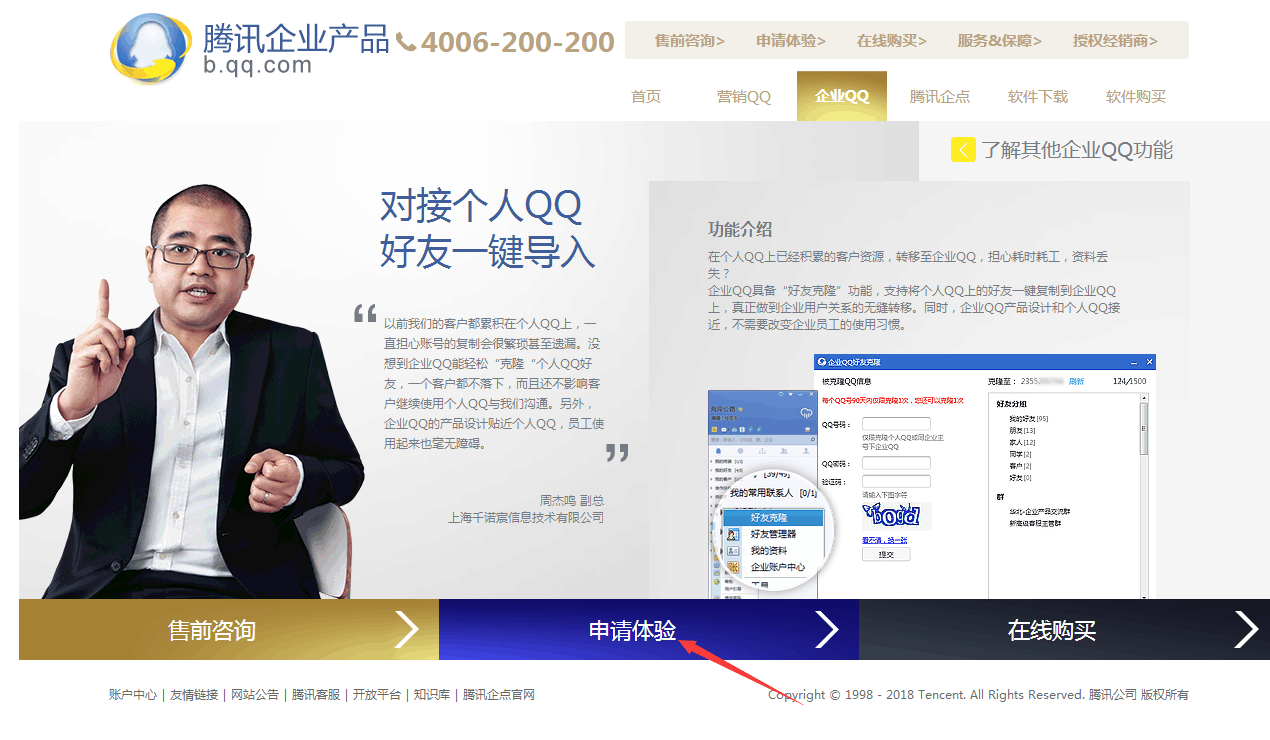Open the 软件下载 tab

tap(1038, 97)
